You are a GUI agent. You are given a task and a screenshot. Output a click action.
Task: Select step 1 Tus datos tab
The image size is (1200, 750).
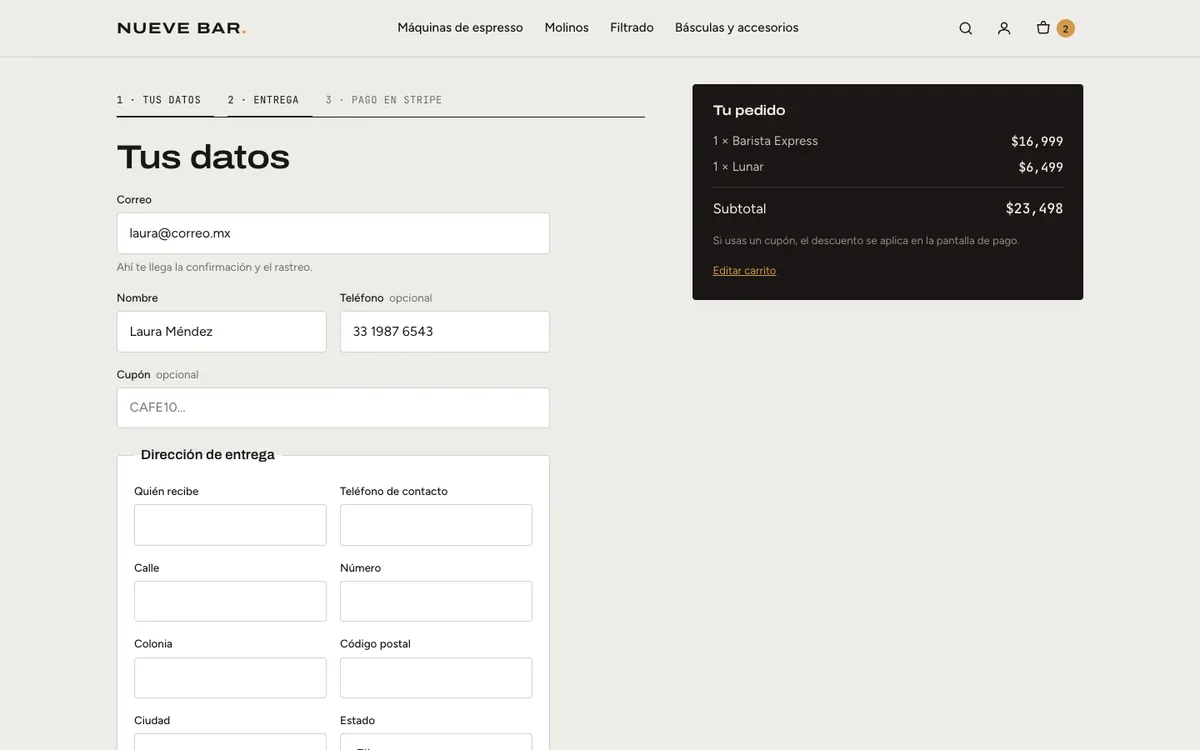tap(159, 100)
